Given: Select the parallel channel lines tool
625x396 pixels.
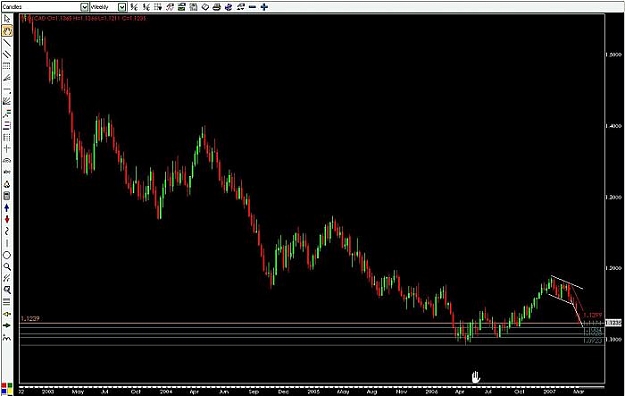Looking at the screenshot, I should [x=7, y=54].
